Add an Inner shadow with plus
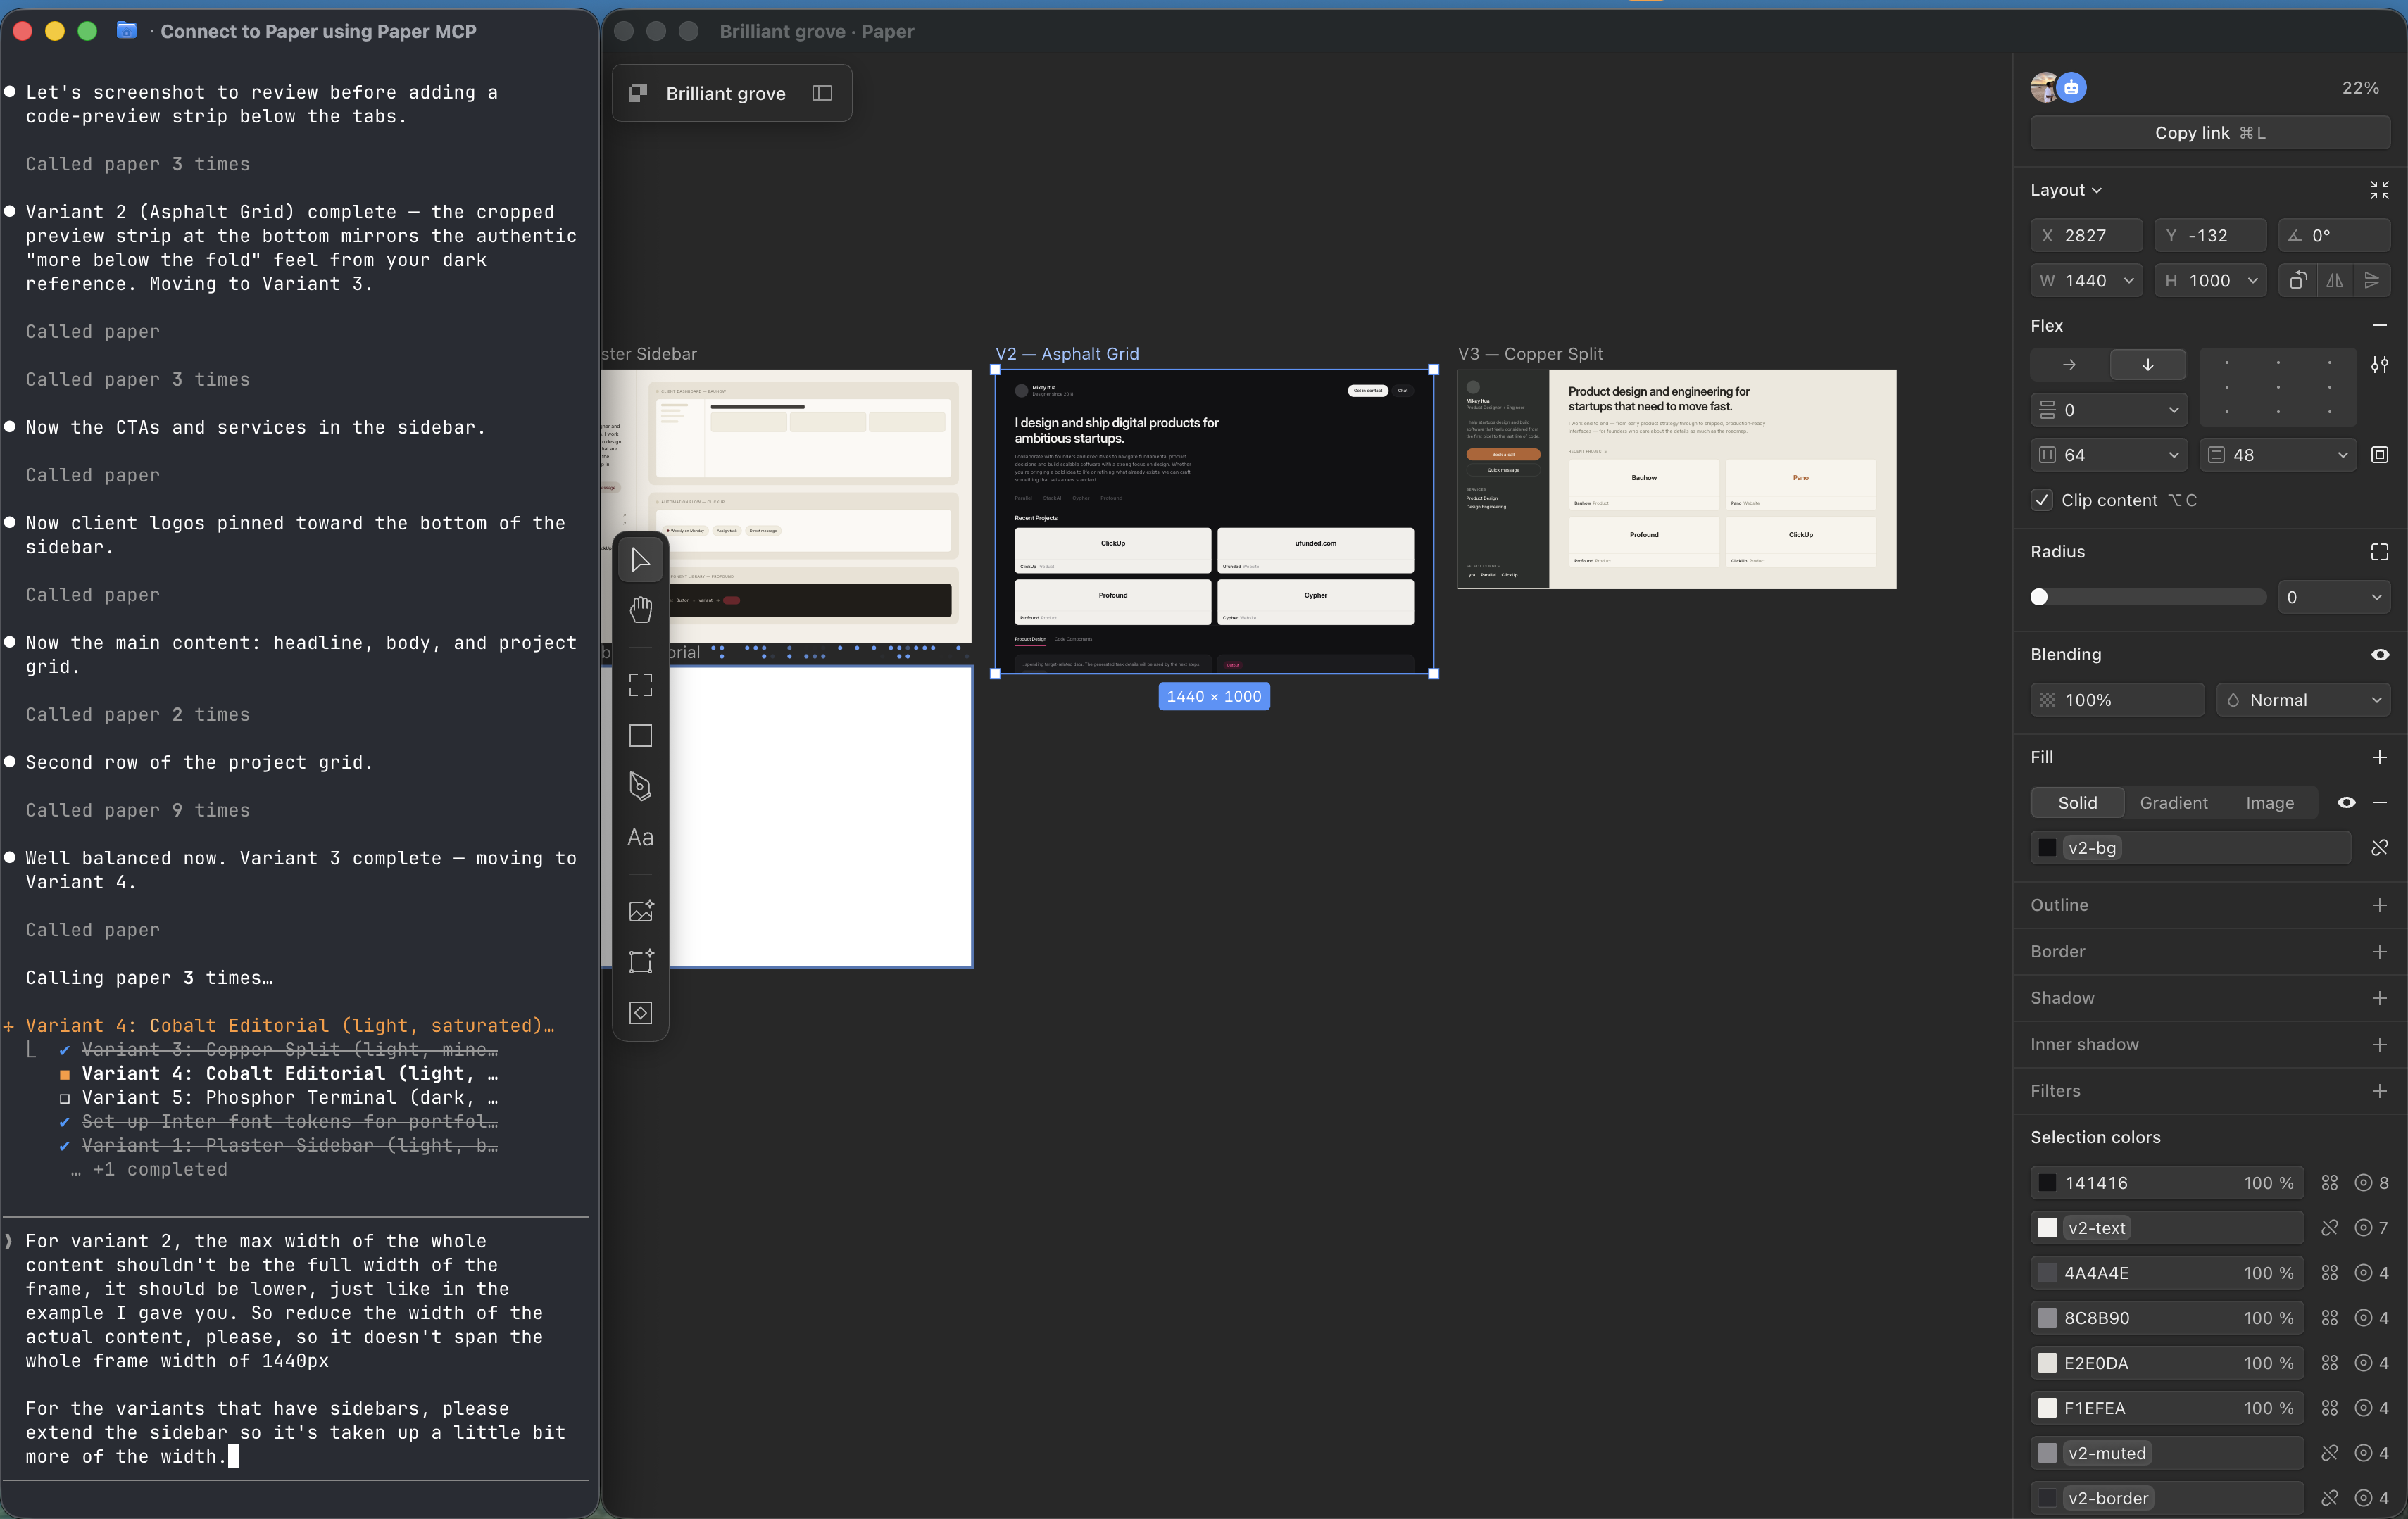This screenshot has width=2408, height=1519. [2379, 1045]
